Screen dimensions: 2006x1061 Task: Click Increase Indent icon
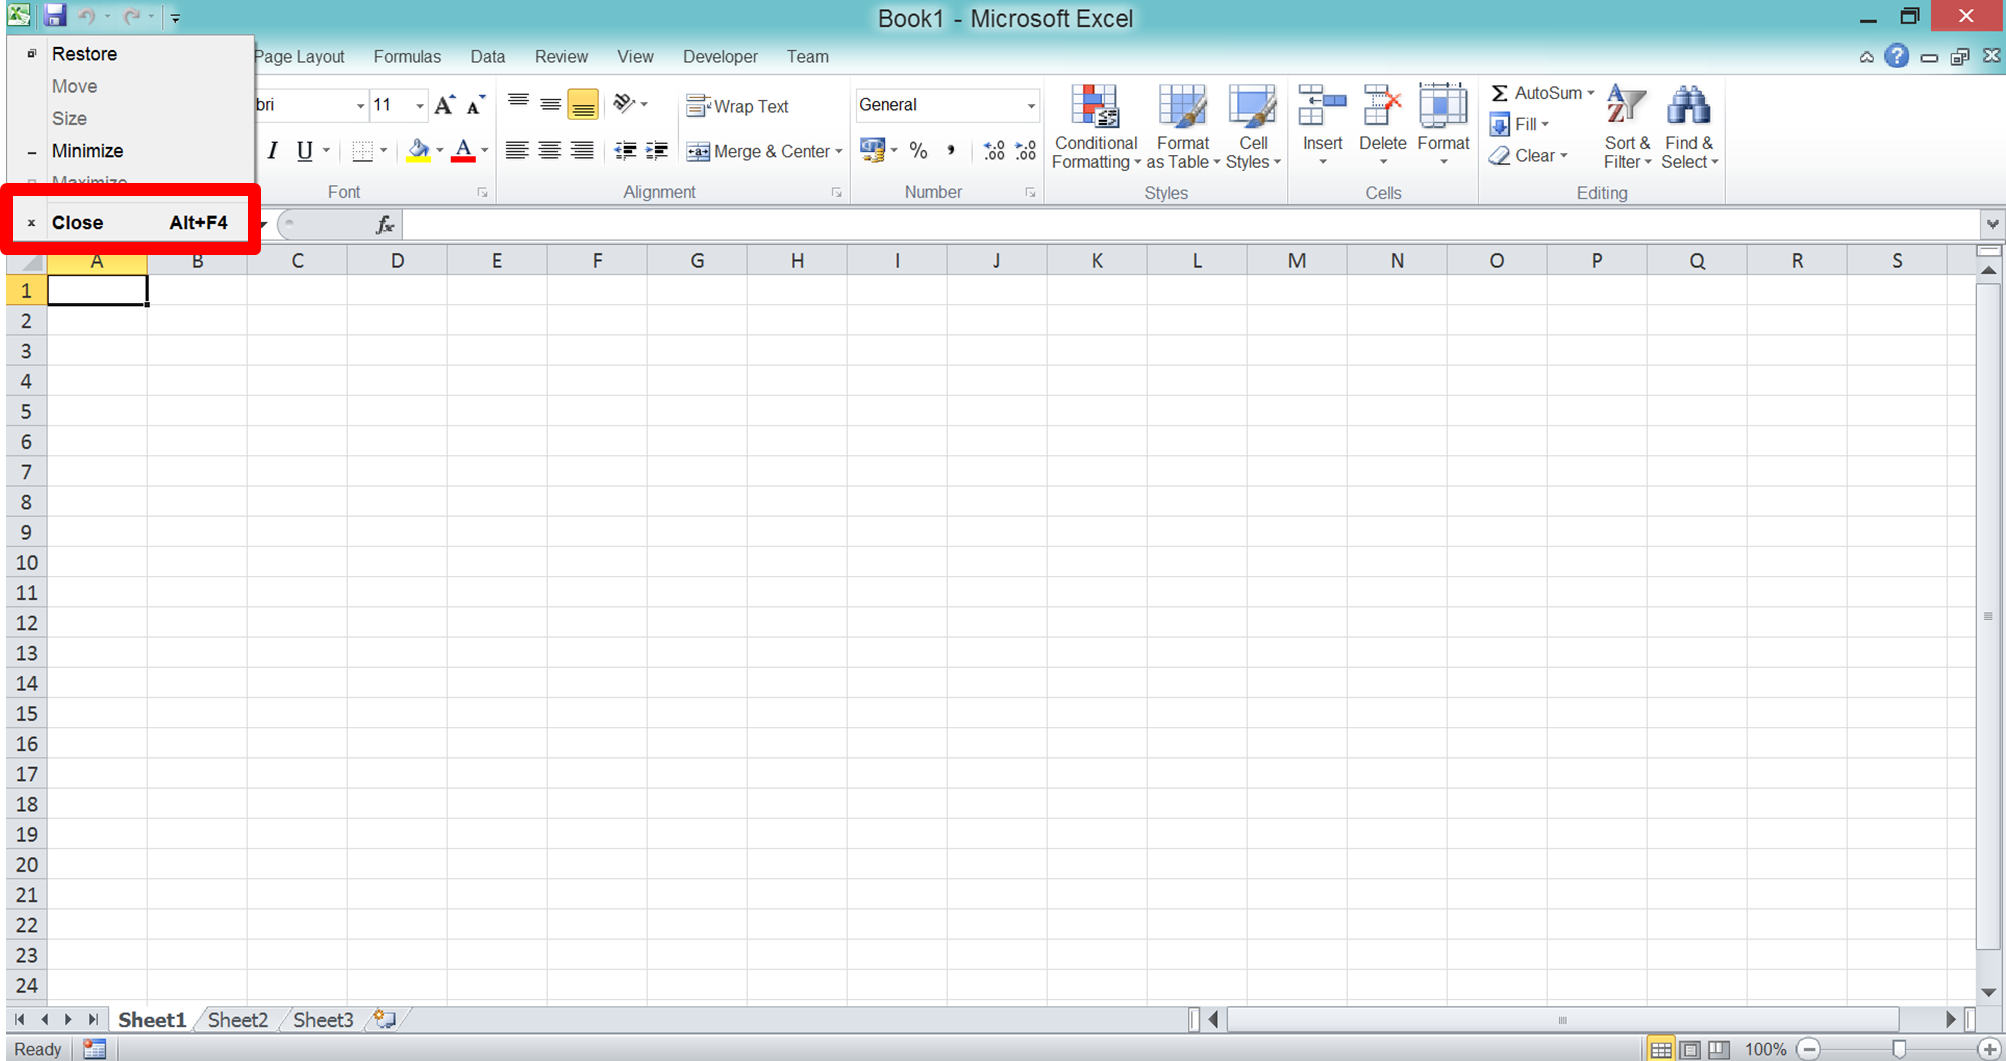(x=657, y=151)
